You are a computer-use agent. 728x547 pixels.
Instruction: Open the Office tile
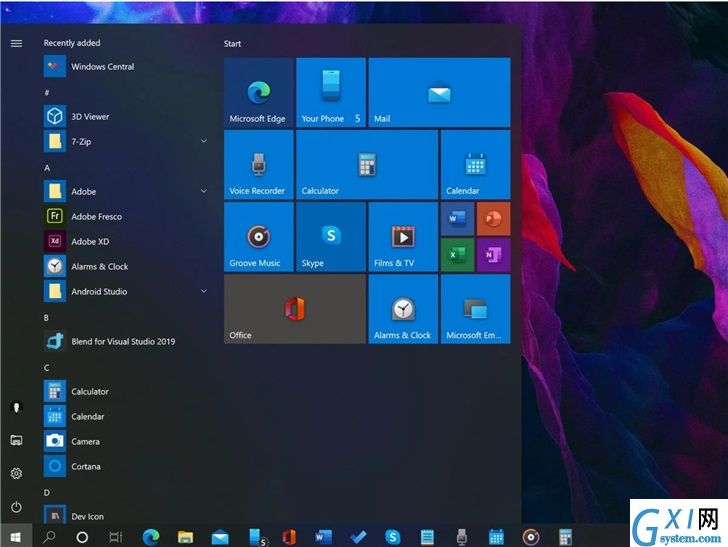(x=295, y=309)
